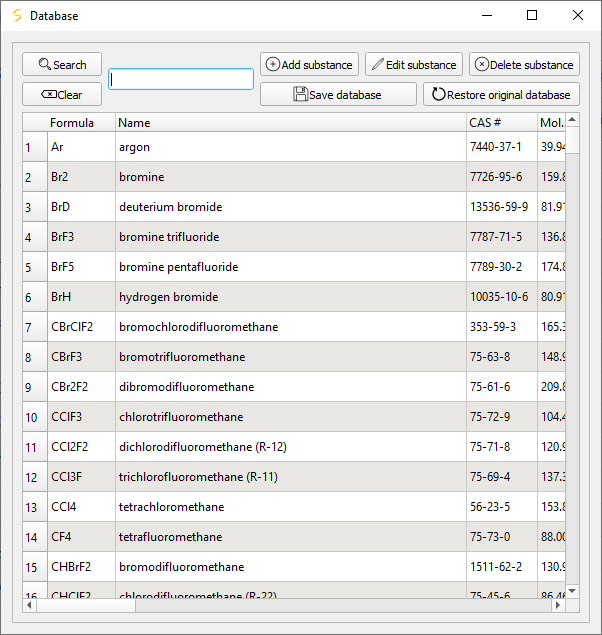Select the 'argon' name cell
Viewport: 602px width, 635px height.
point(291,147)
